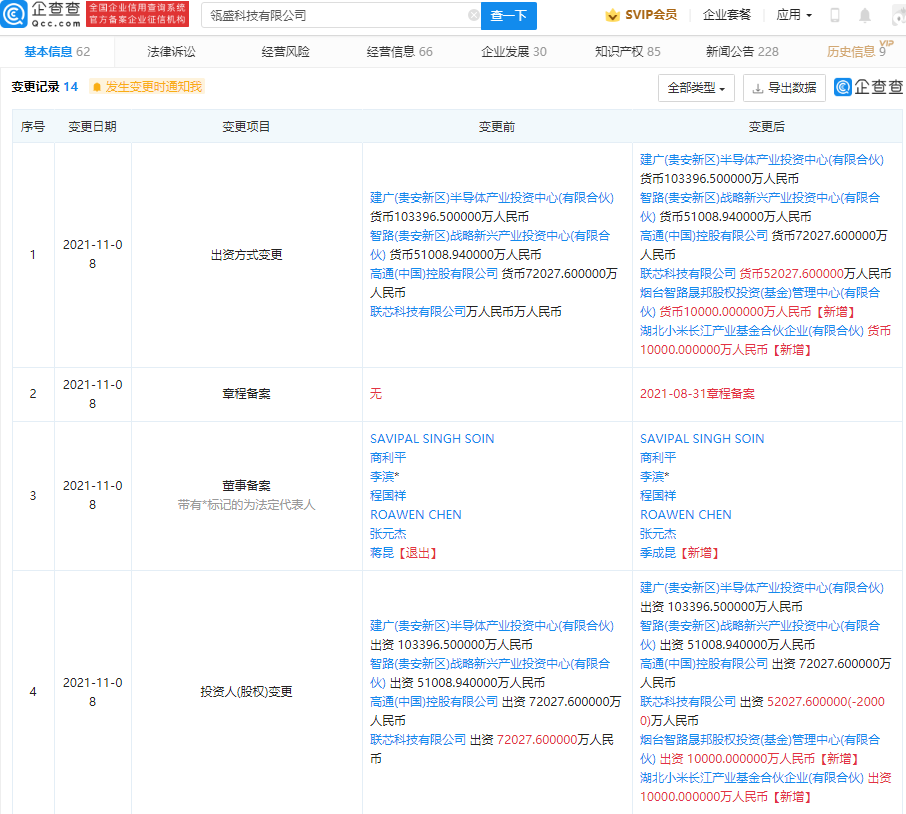Select the 2021-08-31章程备案 text

point(697,394)
